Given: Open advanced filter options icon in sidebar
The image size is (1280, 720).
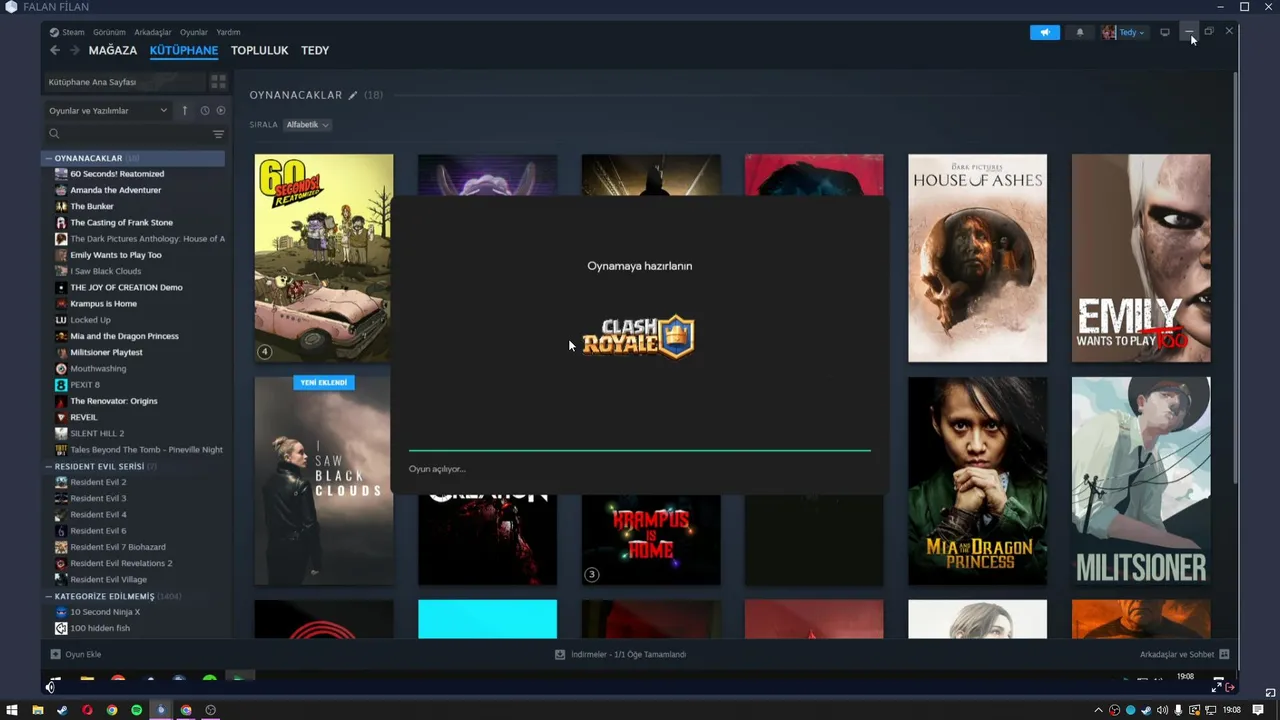Looking at the screenshot, I should (x=218, y=134).
